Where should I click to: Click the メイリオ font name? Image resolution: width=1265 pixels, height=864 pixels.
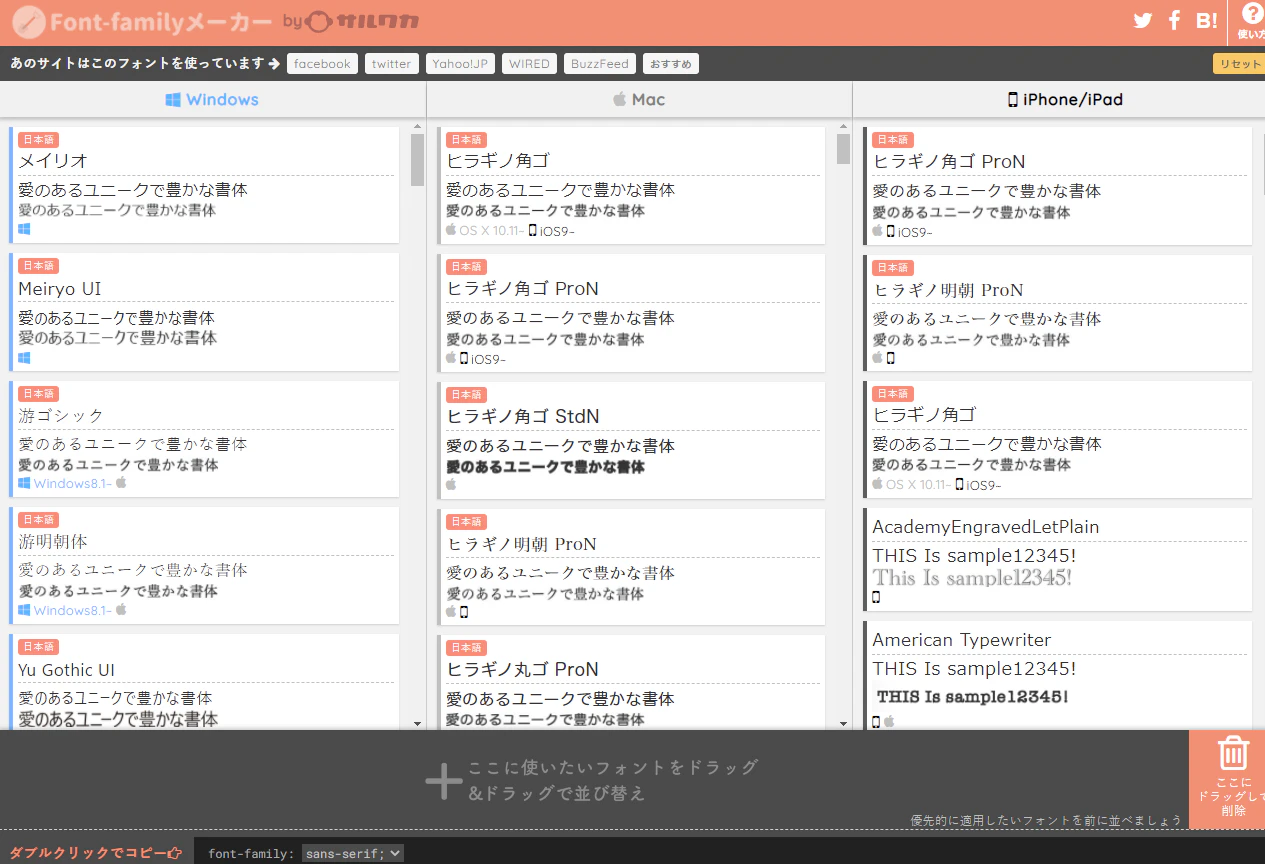point(53,160)
